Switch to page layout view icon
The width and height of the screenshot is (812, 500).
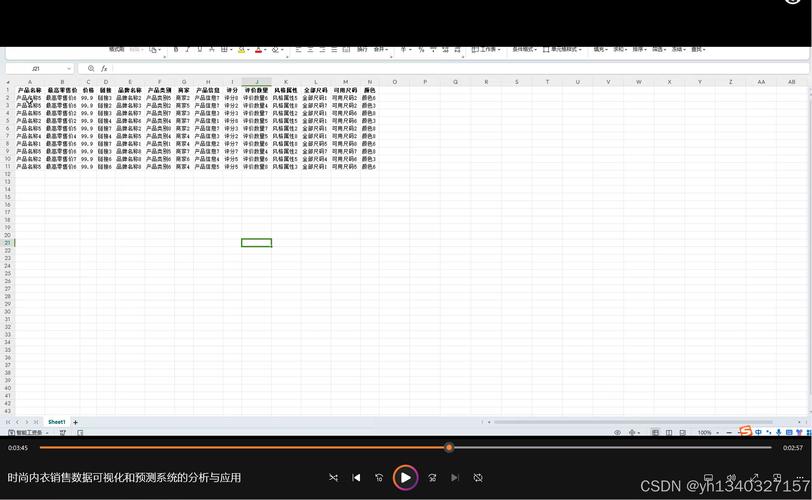point(669,432)
